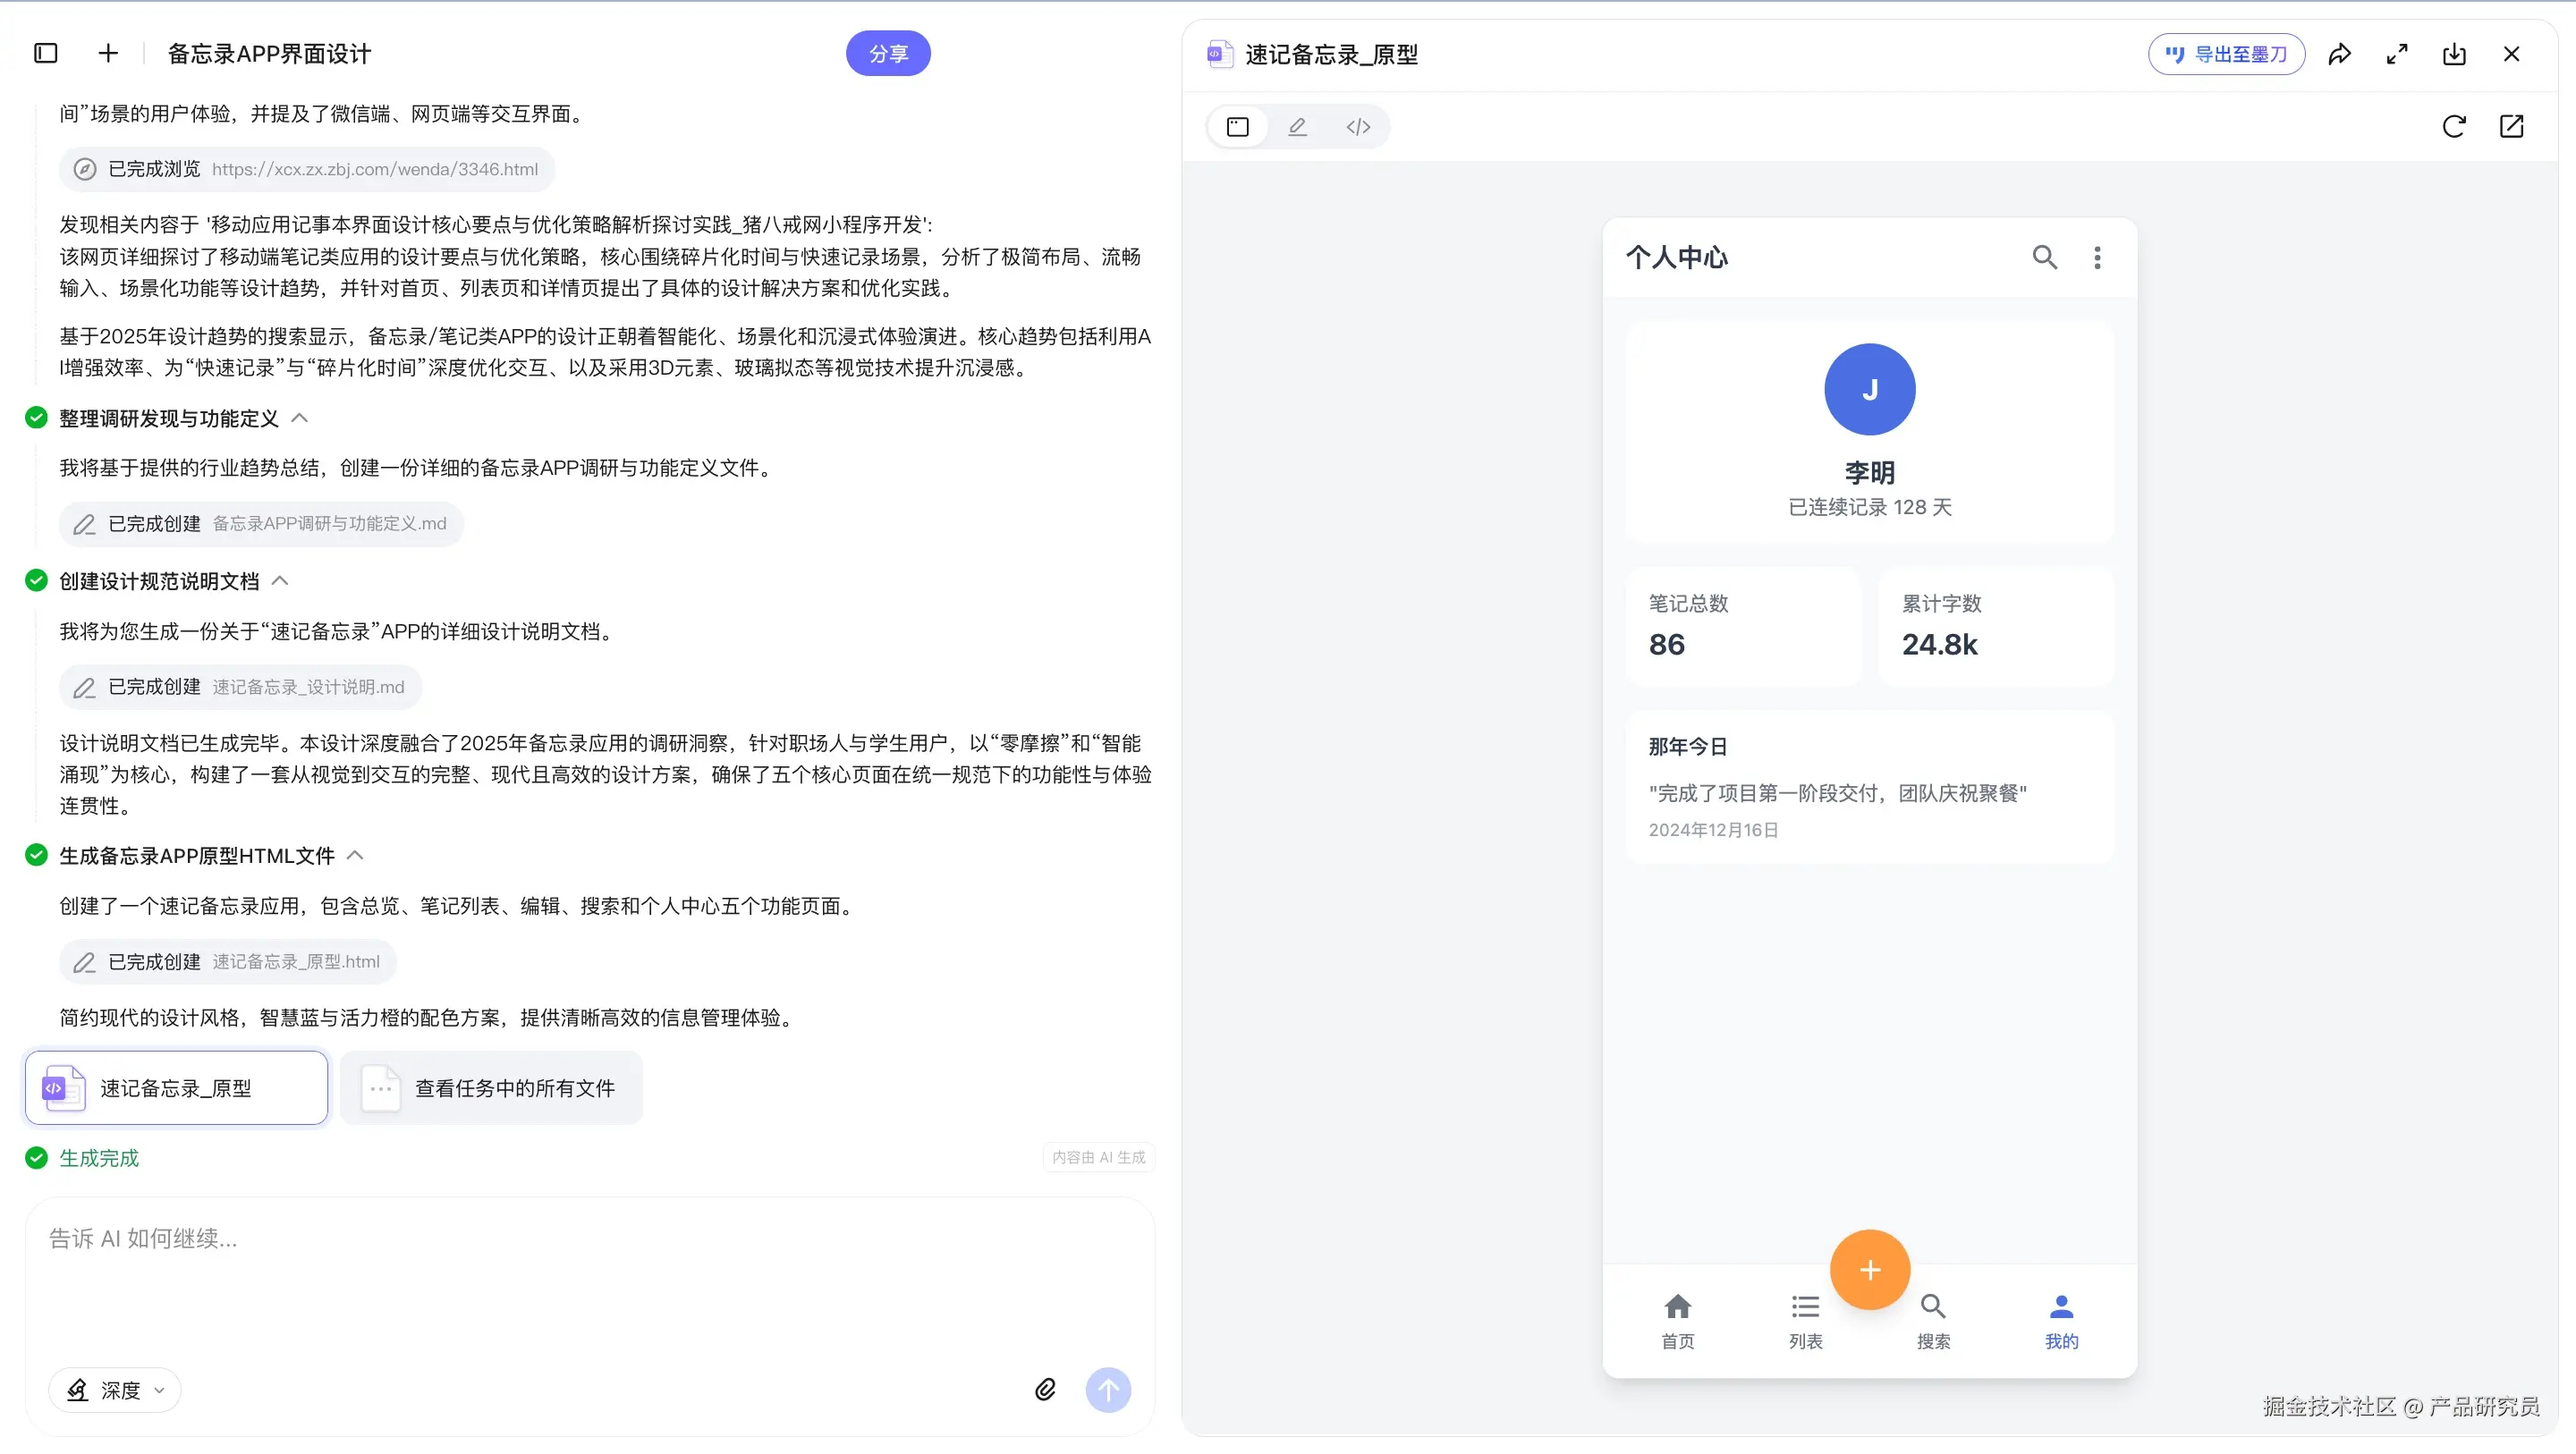Click the 分享 button
The image size is (2576, 1454).
click(887, 54)
